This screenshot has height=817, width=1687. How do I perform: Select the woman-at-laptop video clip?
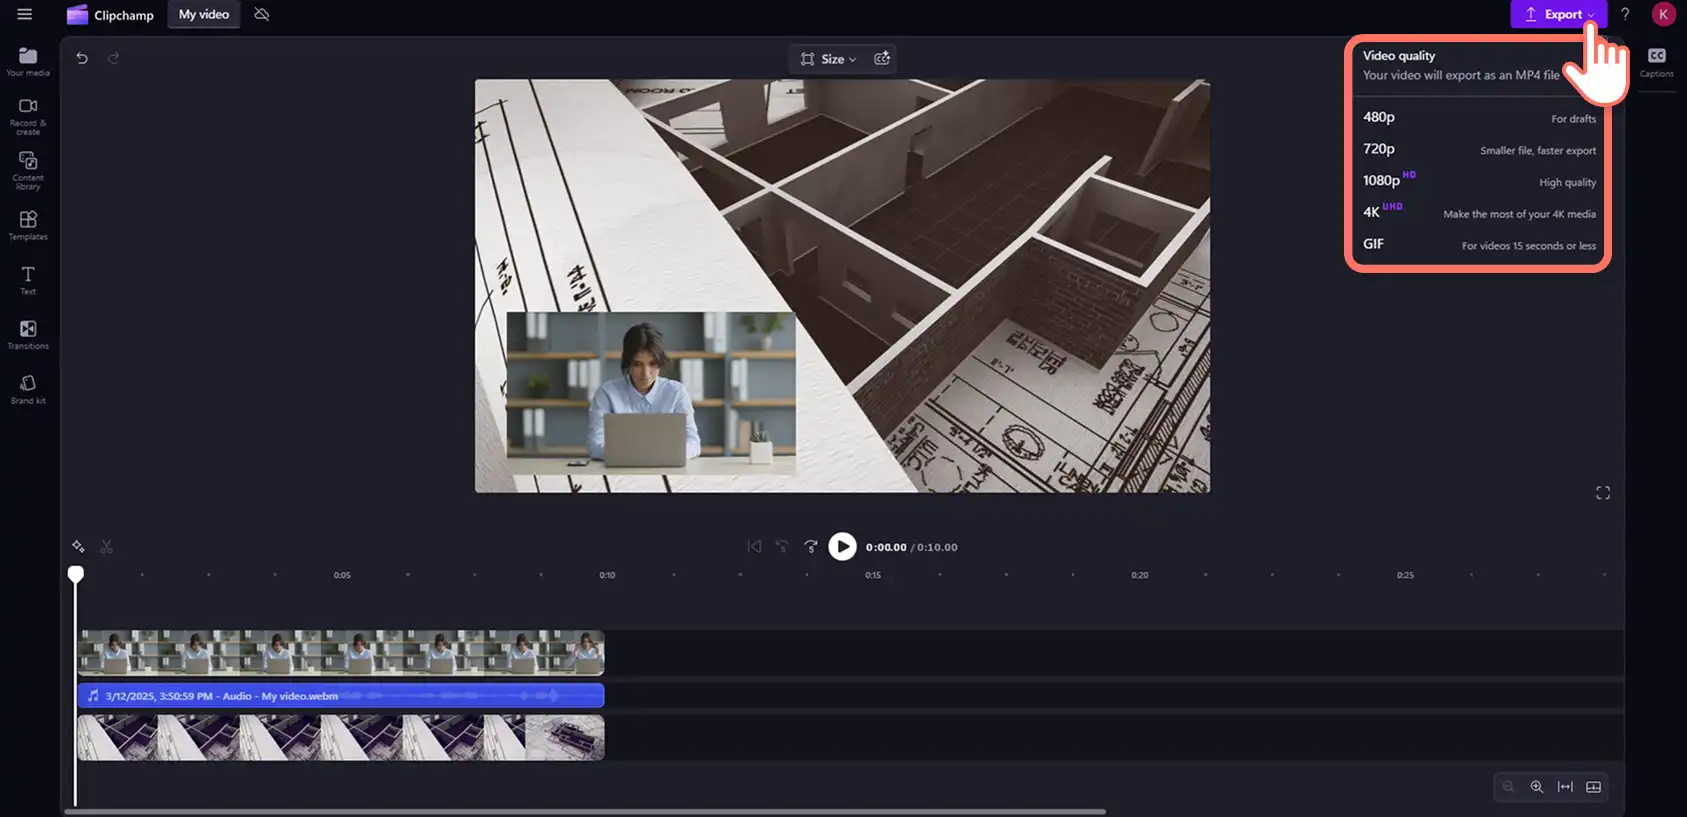341,653
